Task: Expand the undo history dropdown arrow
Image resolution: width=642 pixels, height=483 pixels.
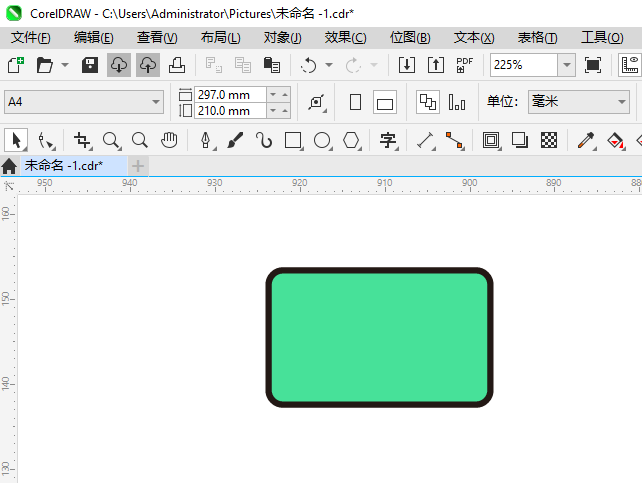Action: [329, 65]
